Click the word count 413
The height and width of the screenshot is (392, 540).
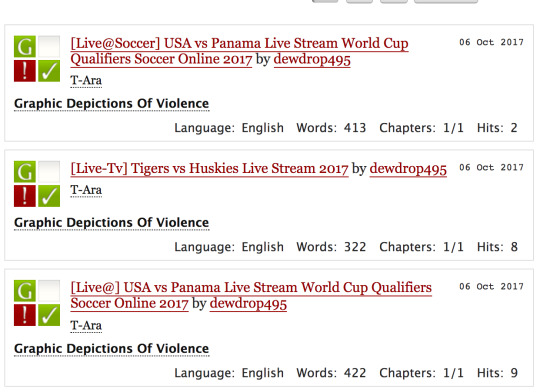(355, 128)
